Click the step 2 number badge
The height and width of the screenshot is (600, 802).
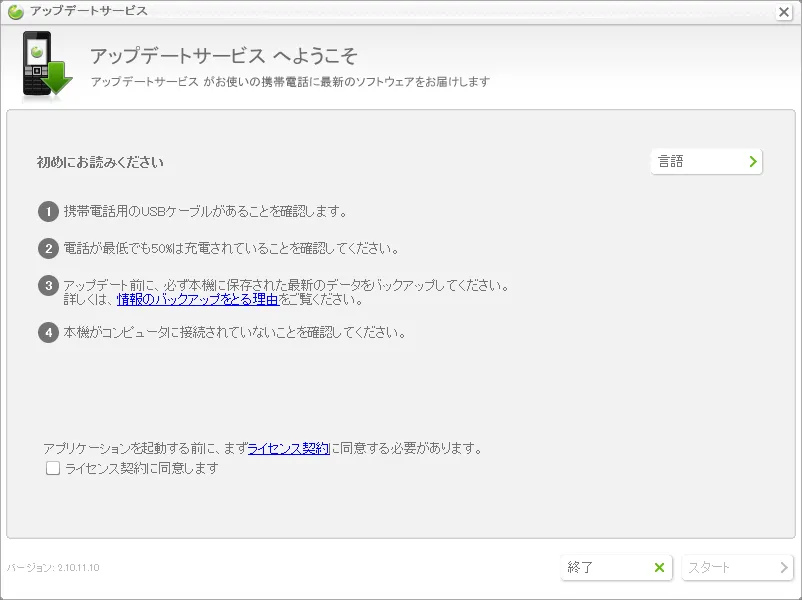(48, 249)
